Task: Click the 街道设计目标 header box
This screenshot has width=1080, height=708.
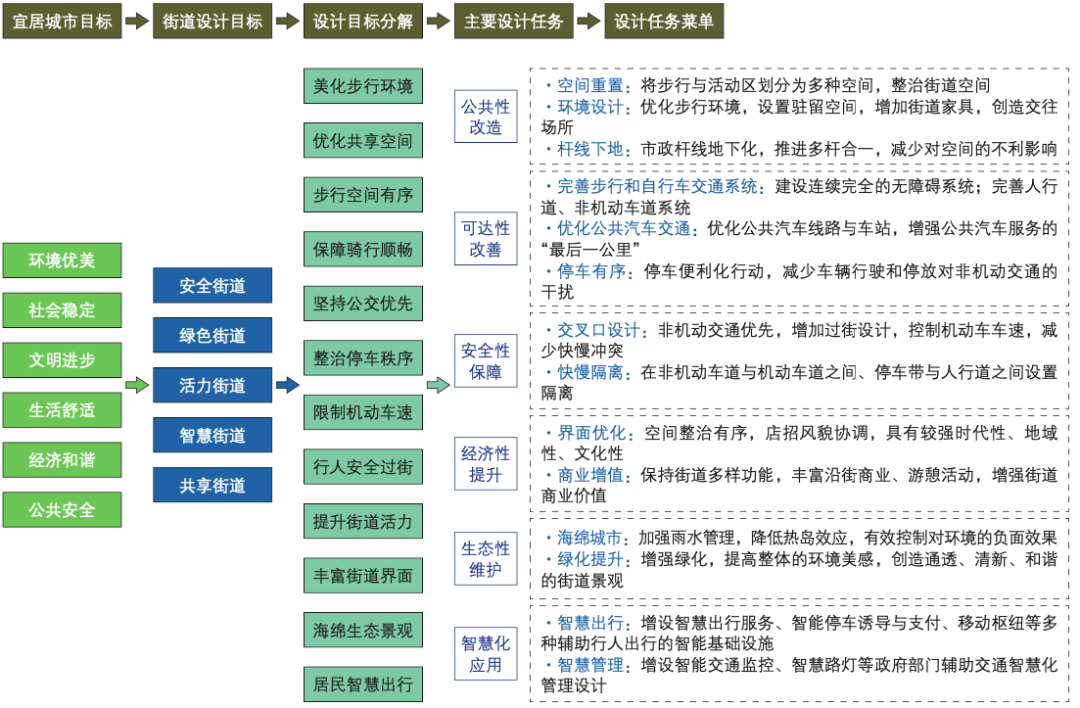Action: (212, 21)
